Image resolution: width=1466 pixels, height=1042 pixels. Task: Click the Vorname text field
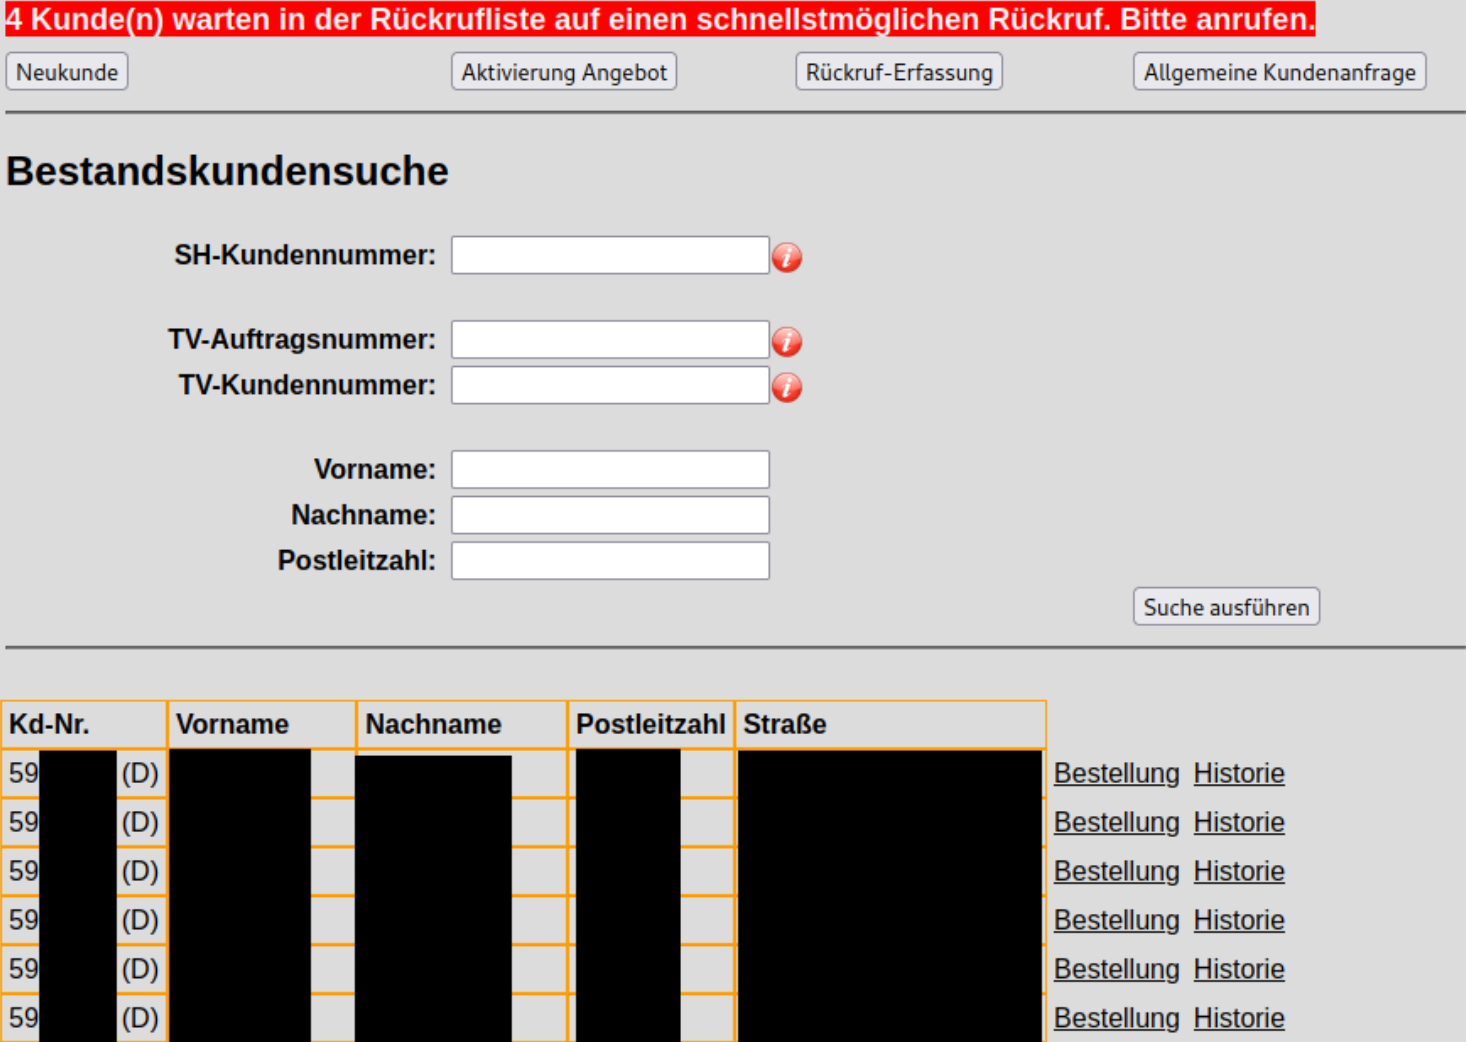[610, 469]
